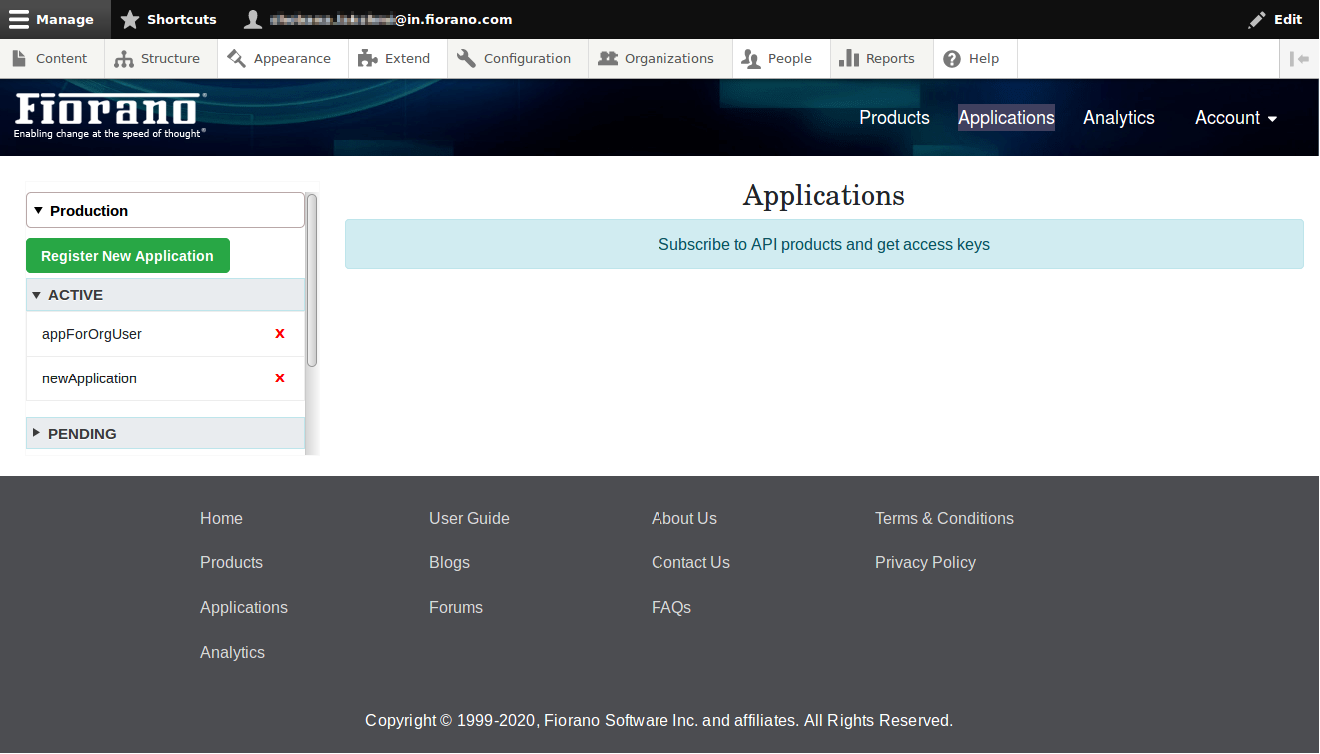This screenshot has width=1320, height=754.
Task: Click the sidebar vertical scrollbar
Action: (312, 281)
